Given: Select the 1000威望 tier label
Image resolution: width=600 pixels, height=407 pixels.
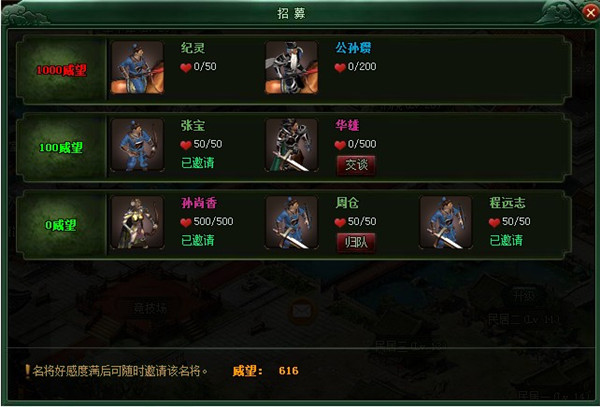Looking at the screenshot, I should click(x=61, y=70).
